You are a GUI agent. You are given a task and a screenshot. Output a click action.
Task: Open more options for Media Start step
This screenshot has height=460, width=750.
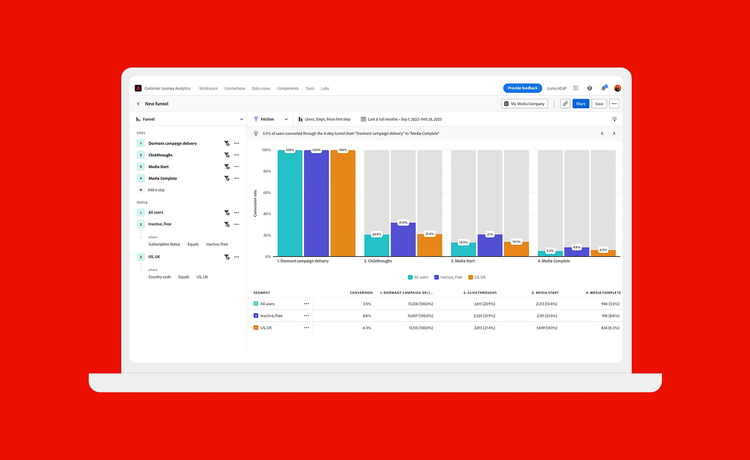(237, 167)
